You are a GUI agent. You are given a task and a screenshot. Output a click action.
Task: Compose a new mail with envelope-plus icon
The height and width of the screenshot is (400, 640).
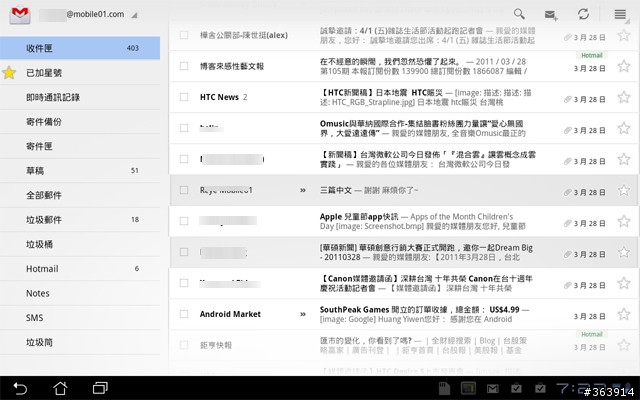tap(551, 15)
